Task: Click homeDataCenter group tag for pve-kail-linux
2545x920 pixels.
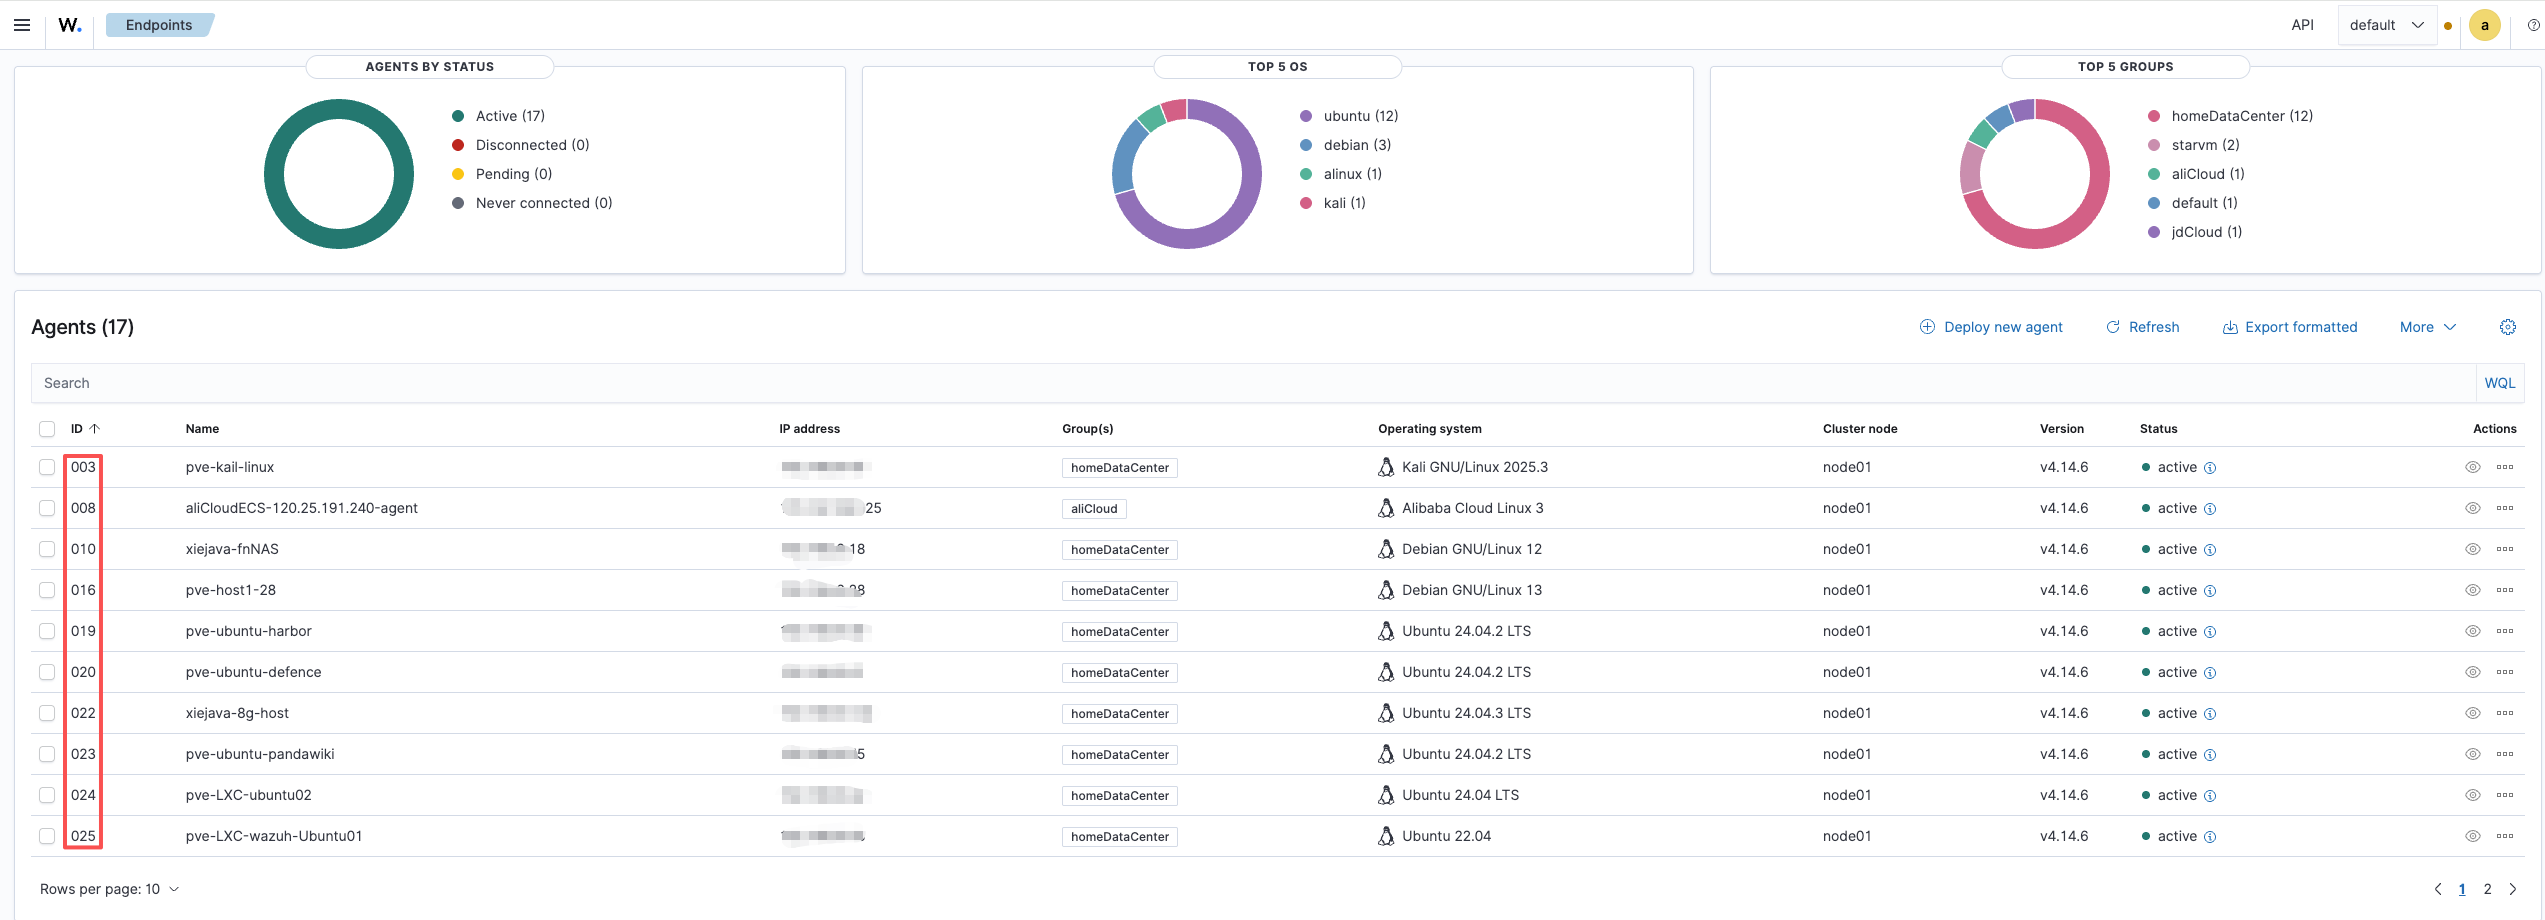Action: tap(1120, 468)
